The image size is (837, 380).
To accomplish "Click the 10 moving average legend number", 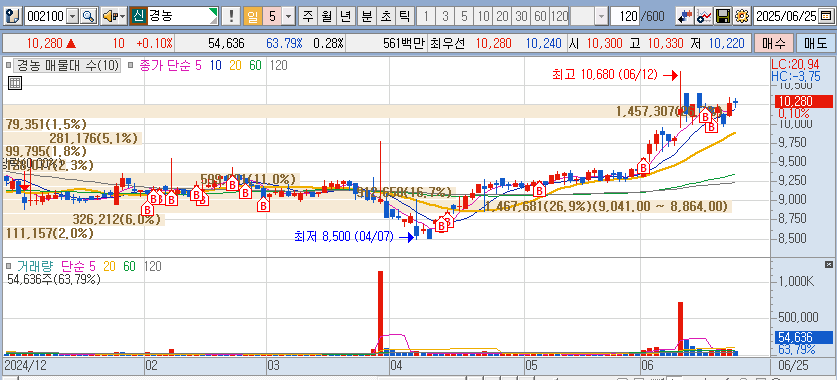I will (216, 66).
